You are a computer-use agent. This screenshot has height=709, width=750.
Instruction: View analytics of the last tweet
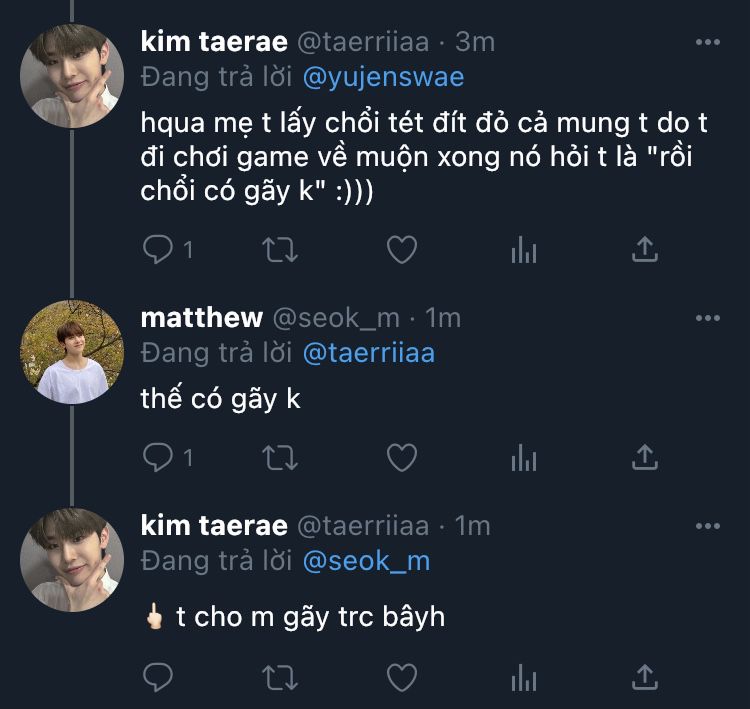point(524,678)
